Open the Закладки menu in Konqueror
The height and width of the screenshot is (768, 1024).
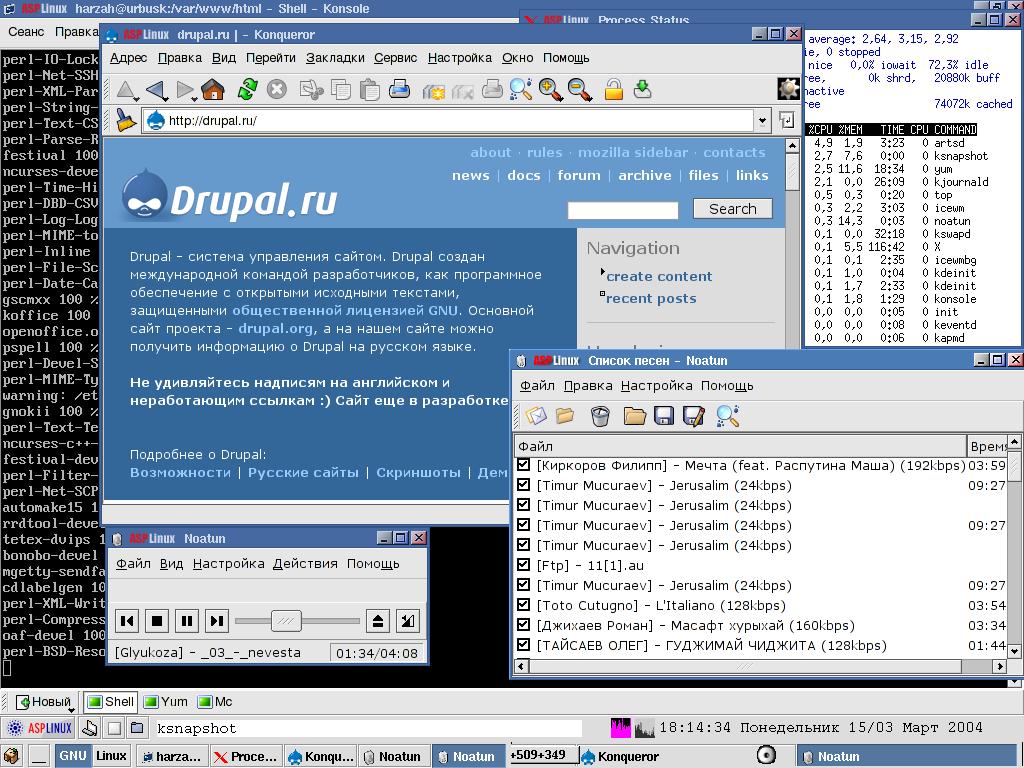335,58
